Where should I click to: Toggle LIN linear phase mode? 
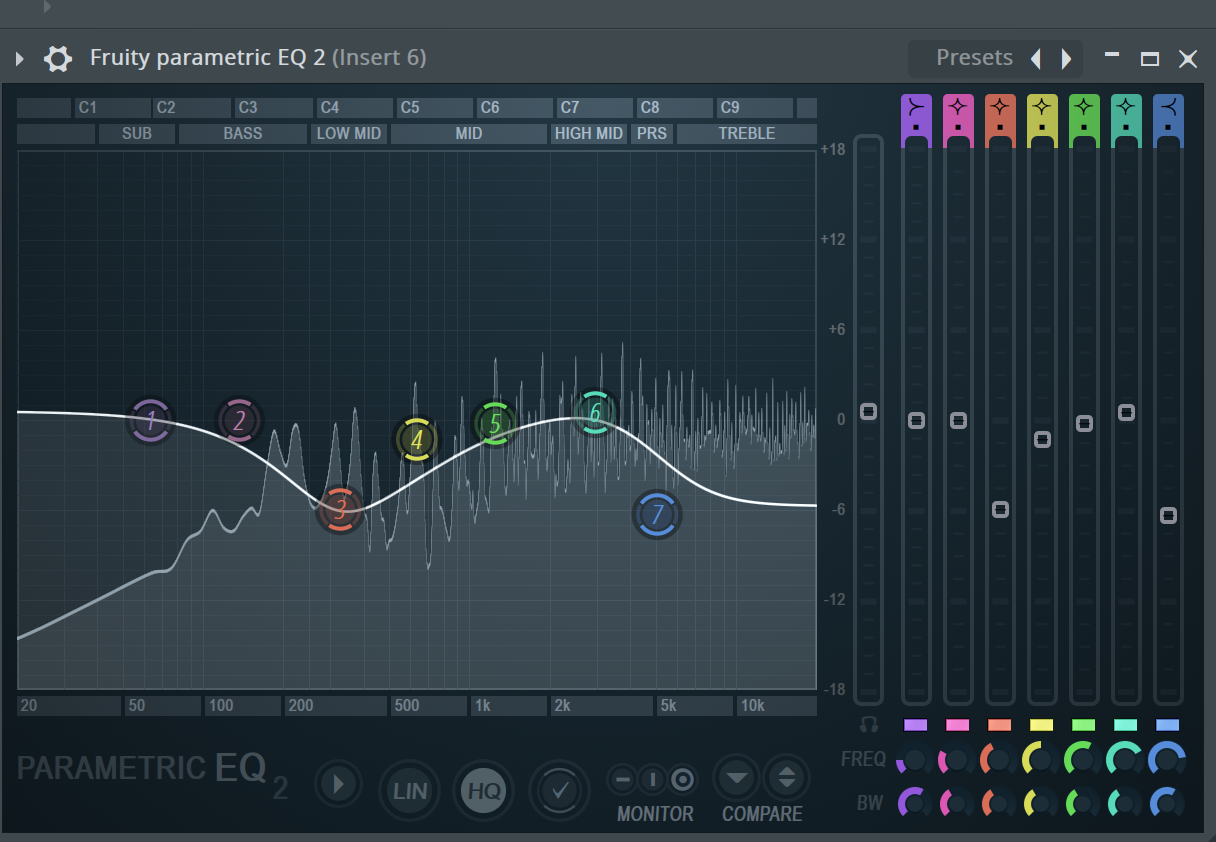(x=410, y=791)
